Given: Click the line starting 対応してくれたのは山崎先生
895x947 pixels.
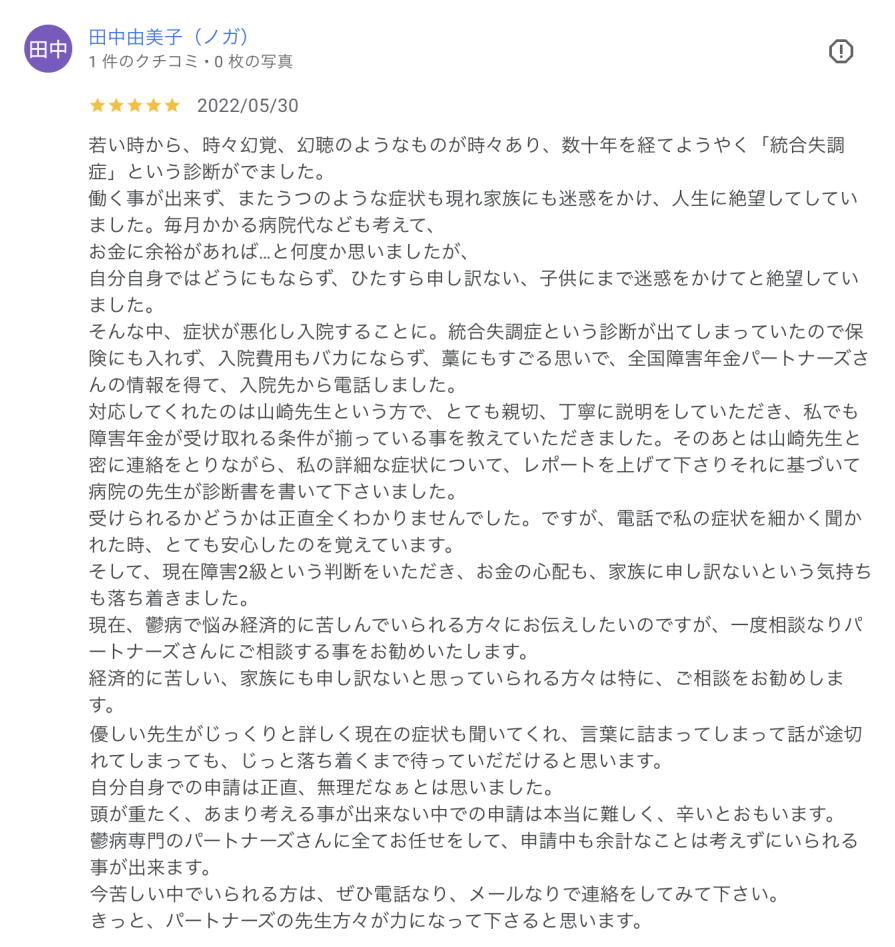Looking at the screenshot, I should tap(473, 412).
